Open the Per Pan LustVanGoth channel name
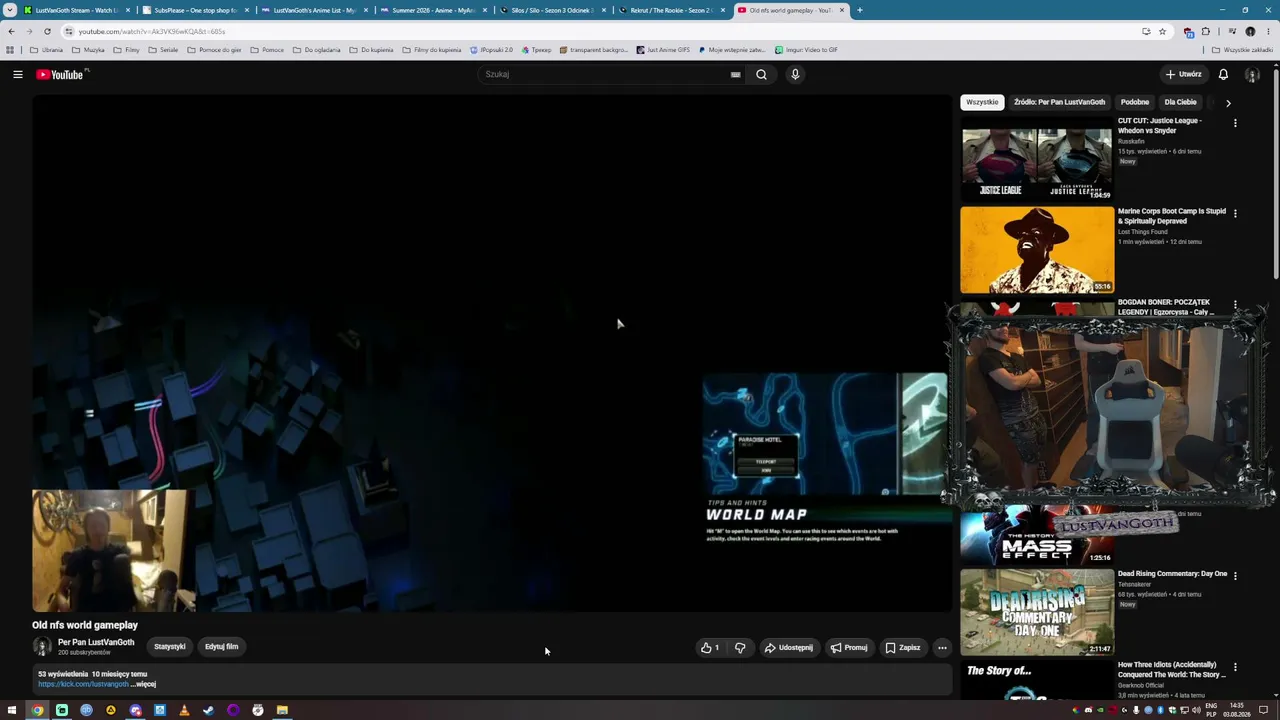Screen dimensions: 1280x720 pos(96,642)
